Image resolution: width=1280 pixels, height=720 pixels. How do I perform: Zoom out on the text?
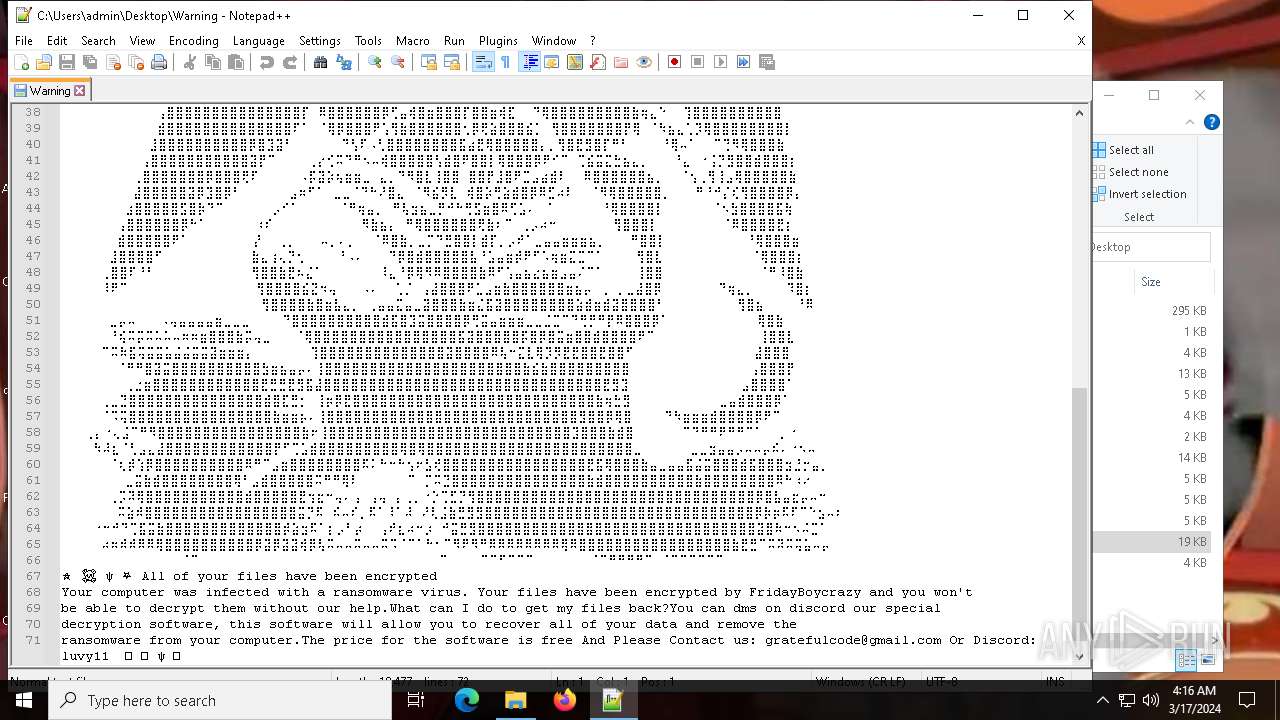click(398, 62)
